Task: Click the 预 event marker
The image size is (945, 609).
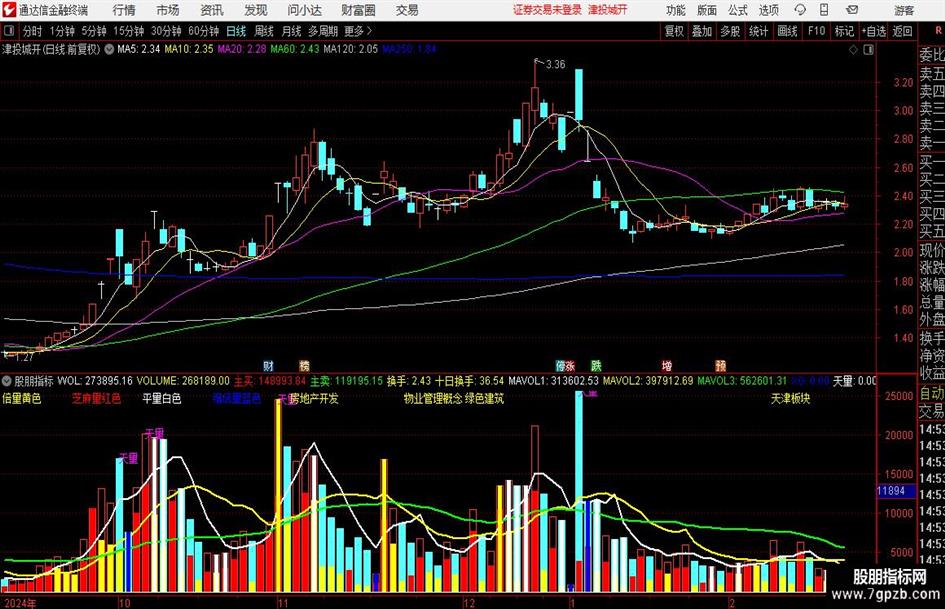Action: point(721,365)
